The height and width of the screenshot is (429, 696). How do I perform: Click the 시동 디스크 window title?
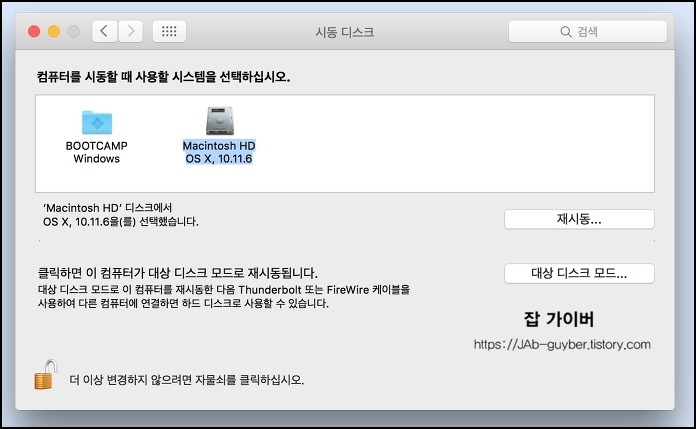point(344,32)
